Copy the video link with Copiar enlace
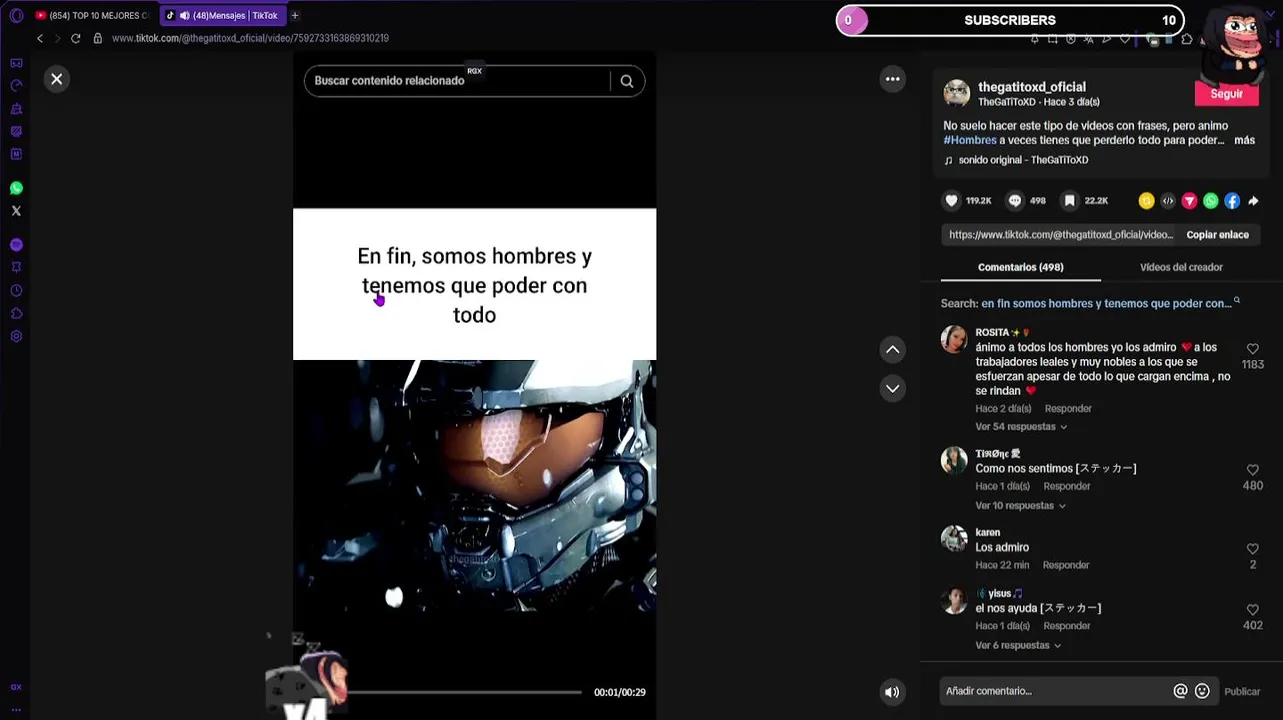This screenshot has width=1283, height=720. pos(1217,235)
